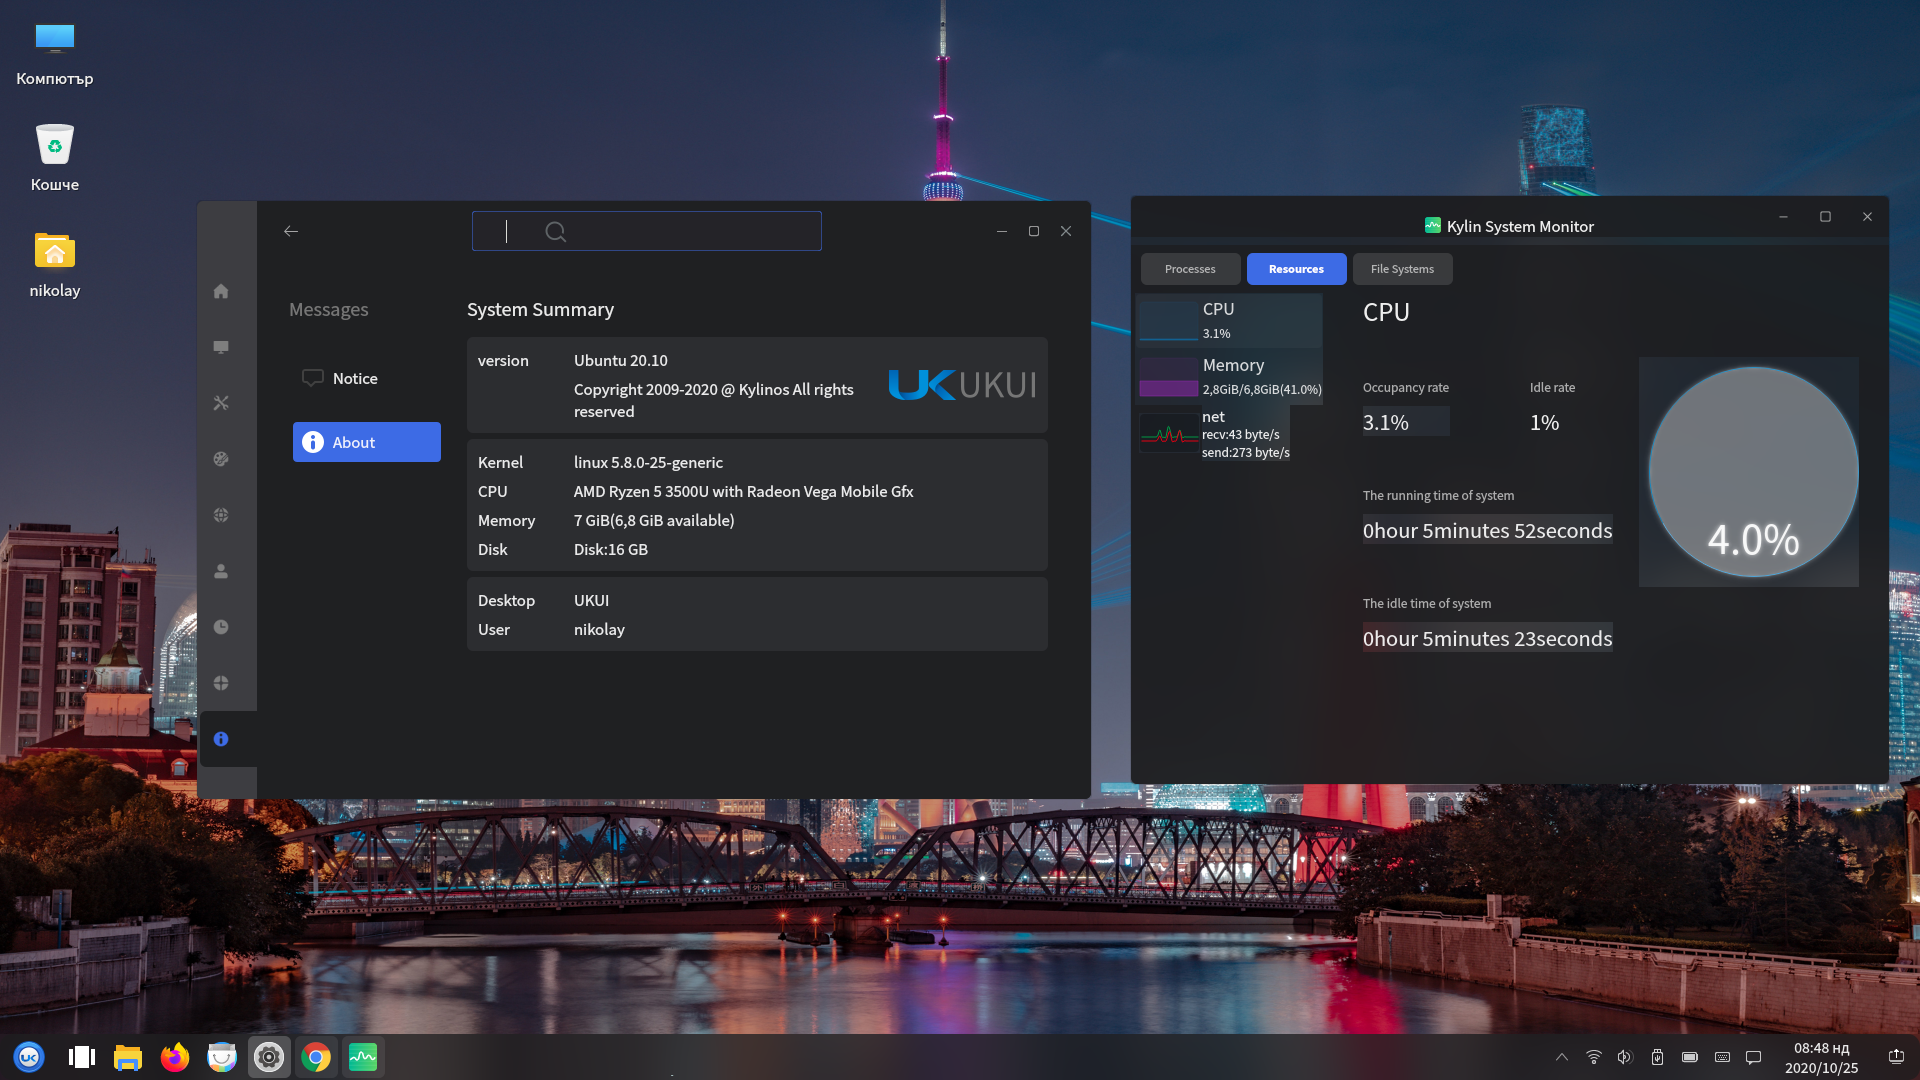
Task: Open the personalization palette section in sidebar
Action: pos(221,459)
